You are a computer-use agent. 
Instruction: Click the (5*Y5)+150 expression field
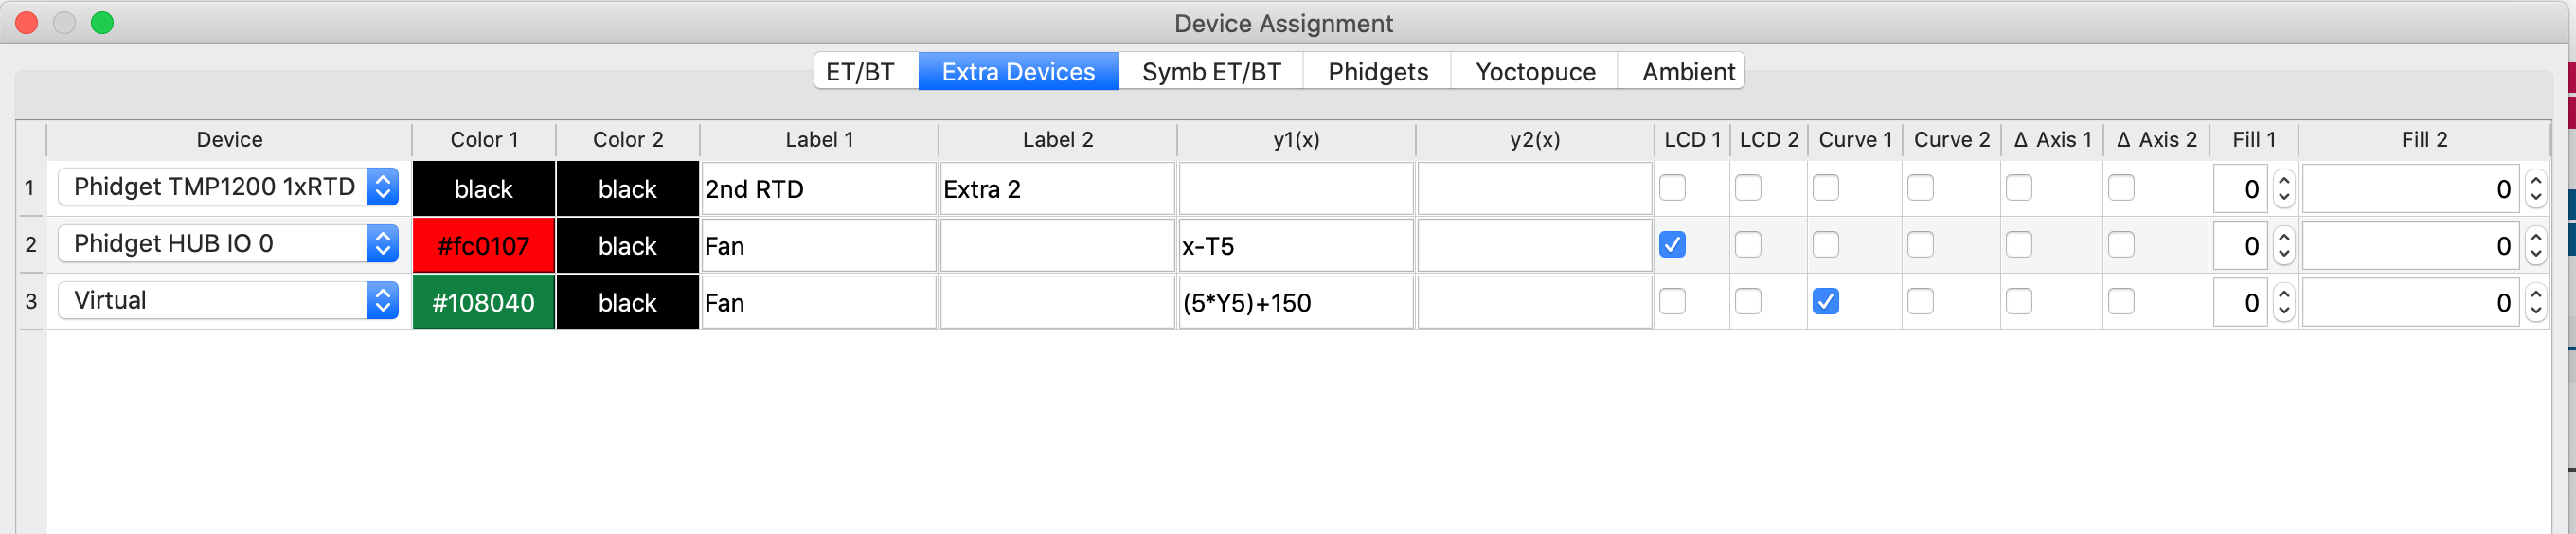click(x=1295, y=303)
